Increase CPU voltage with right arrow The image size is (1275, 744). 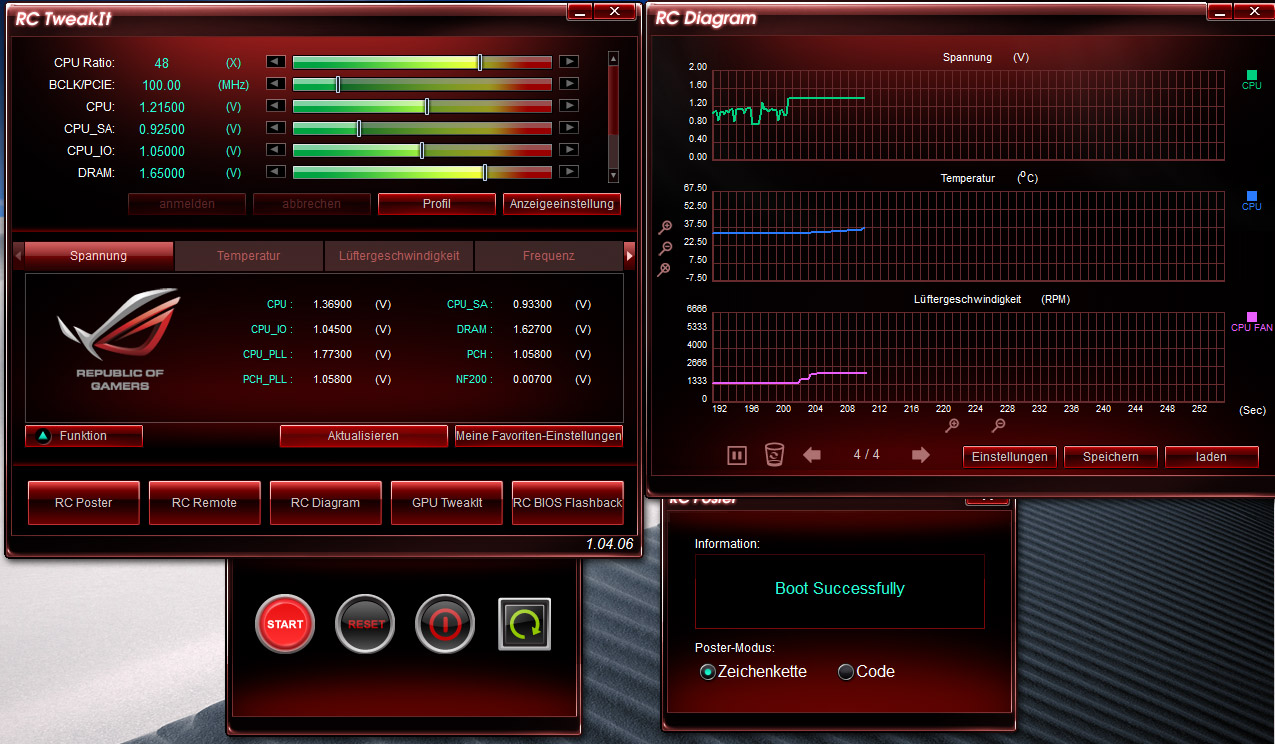point(568,106)
